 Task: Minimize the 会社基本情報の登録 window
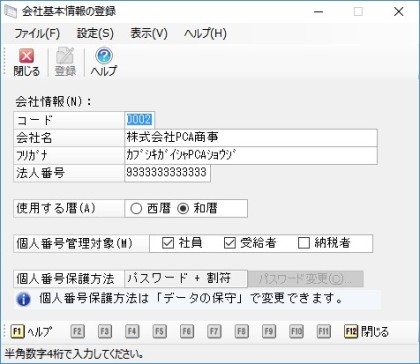click(x=319, y=12)
